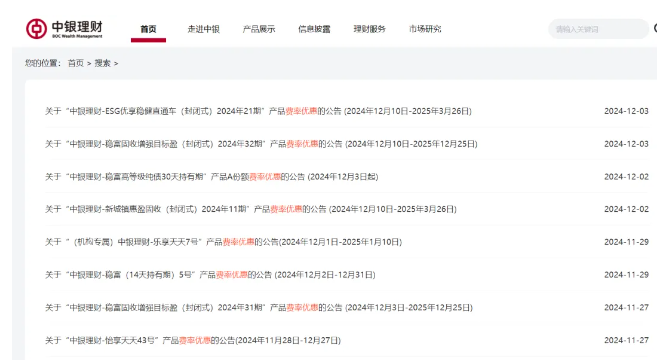Viewport: 670px width, 364px height.
Task: Open the 信息披露 menu
Action: click(x=314, y=29)
